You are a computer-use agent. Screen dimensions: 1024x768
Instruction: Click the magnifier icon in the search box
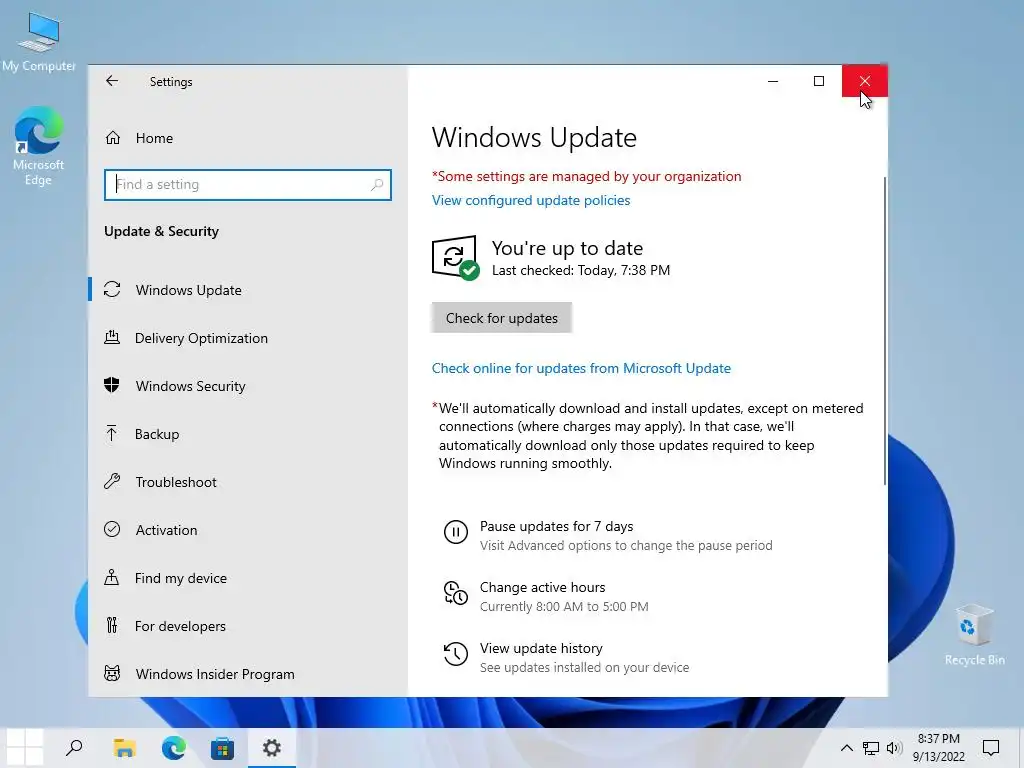pyautogui.click(x=377, y=185)
